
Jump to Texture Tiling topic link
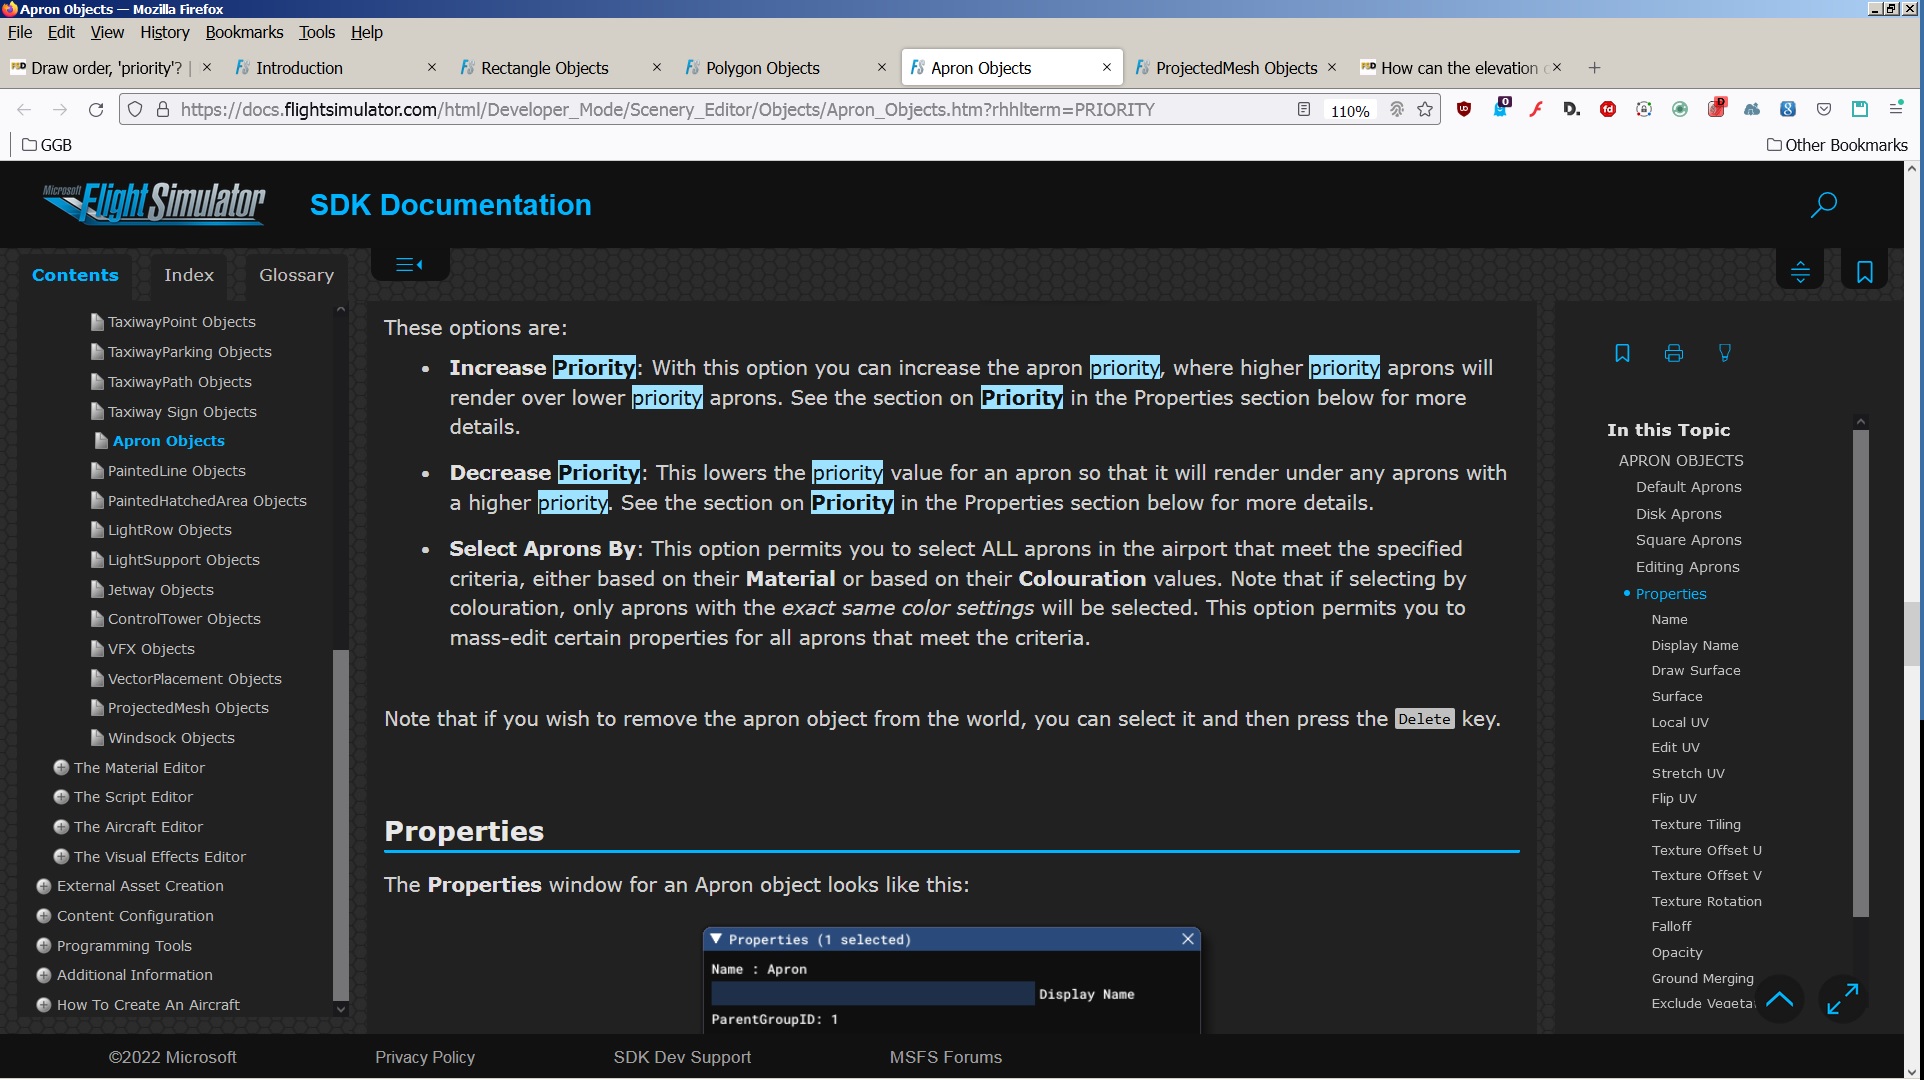(x=1696, y=824)
